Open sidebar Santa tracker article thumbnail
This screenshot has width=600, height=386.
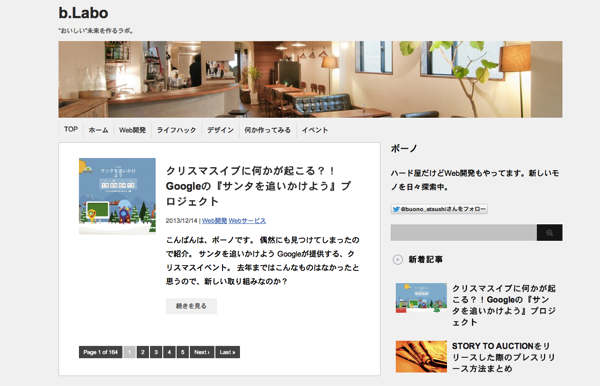[x=421, y=298]
